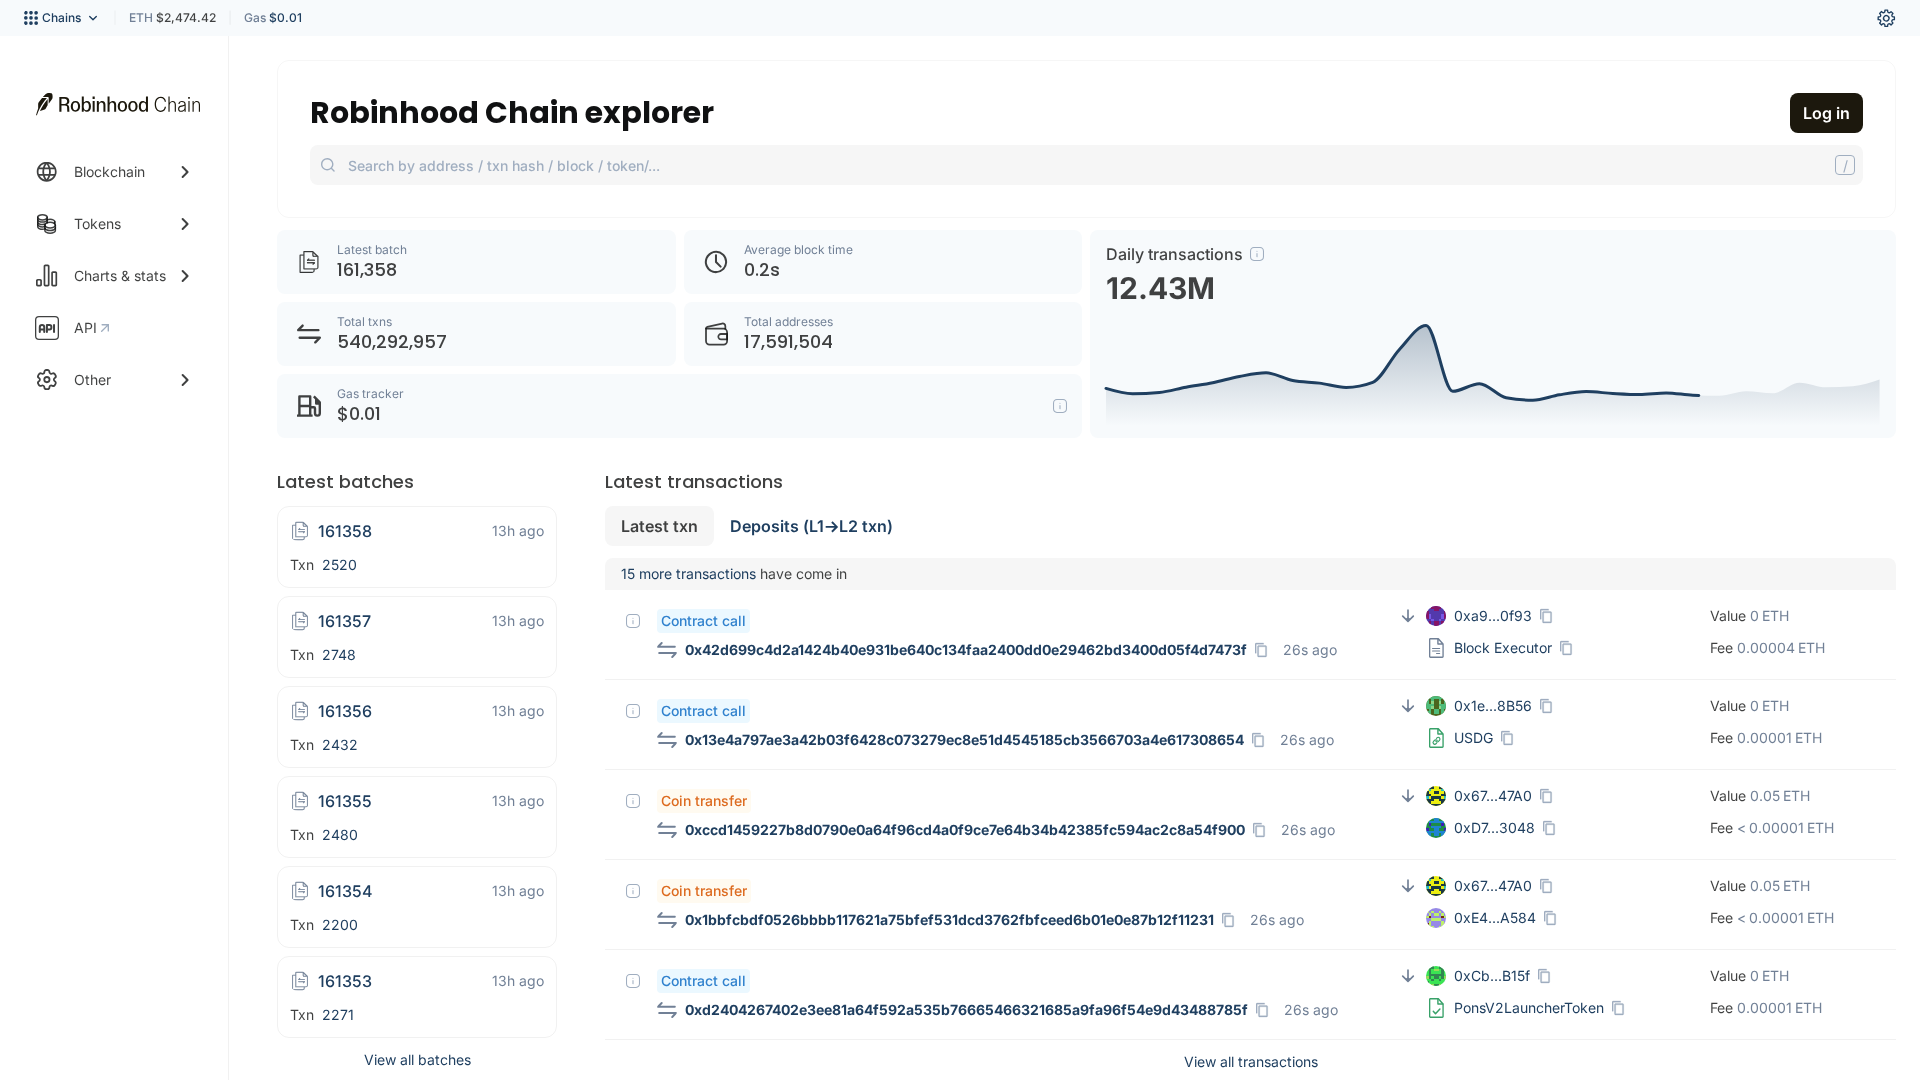Viewport: 1920px width, 1080px height.
Task: Copy USDG token address
Action: [1507, 738]
